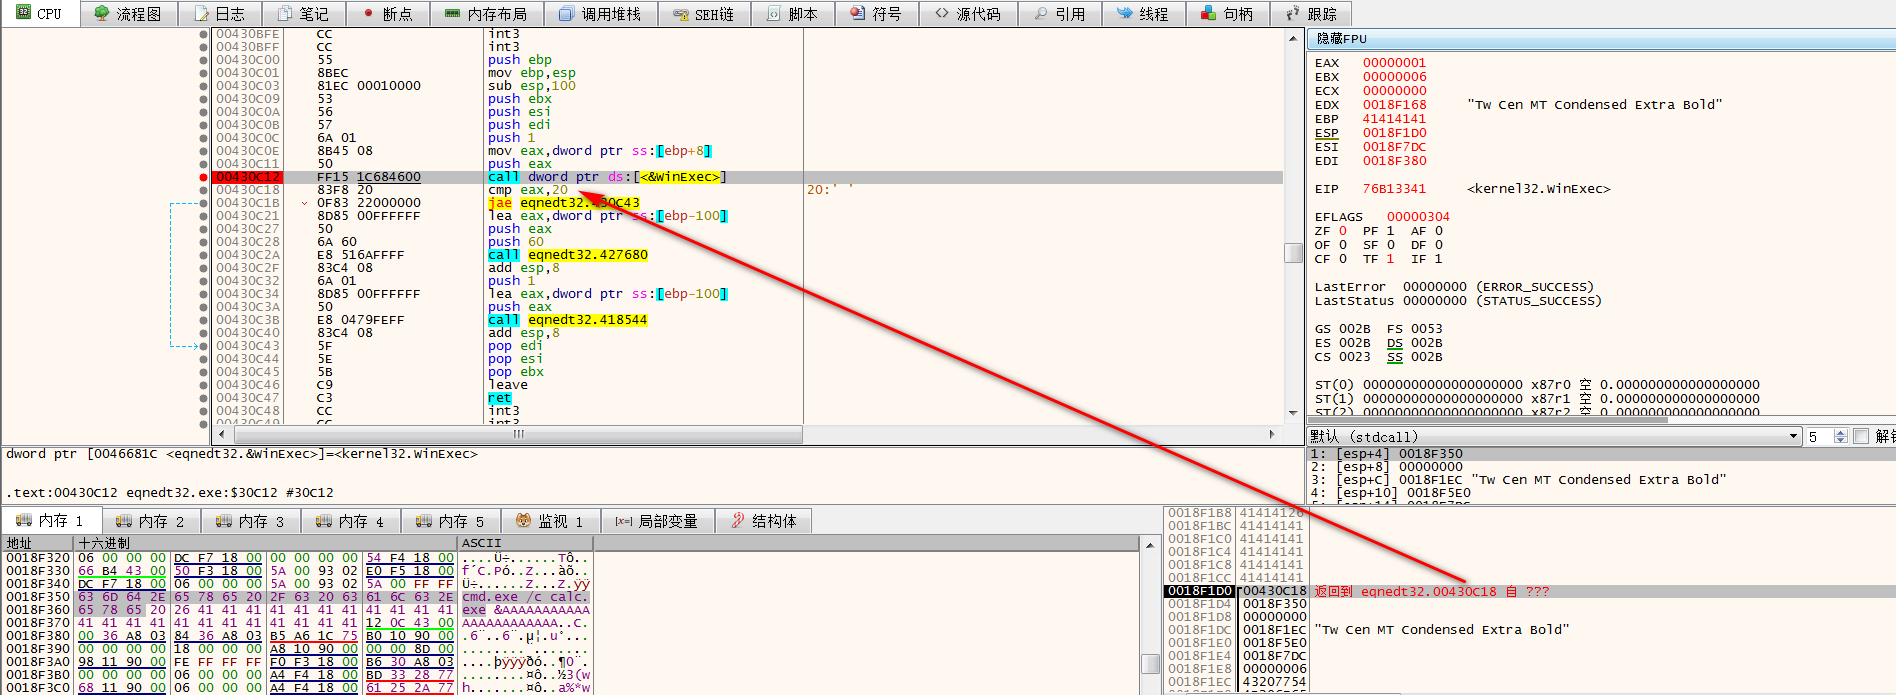
Task: Click the EFLAGS value 00000304
Action: (x=1418, y=216)
